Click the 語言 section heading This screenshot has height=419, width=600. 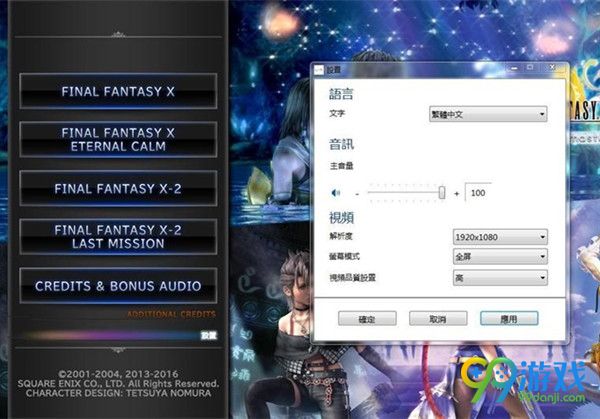pyautogui.click(x=341, y=94)
